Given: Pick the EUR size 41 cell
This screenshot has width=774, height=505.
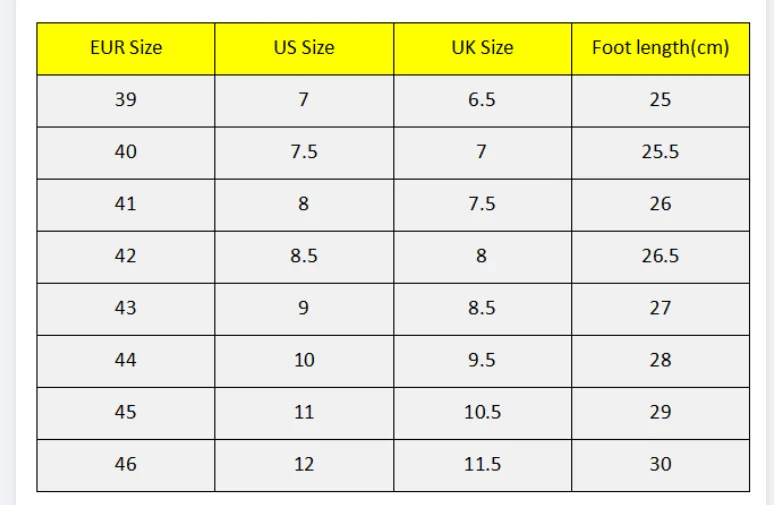Looking at the screenshot, I should tap(126, 204).
